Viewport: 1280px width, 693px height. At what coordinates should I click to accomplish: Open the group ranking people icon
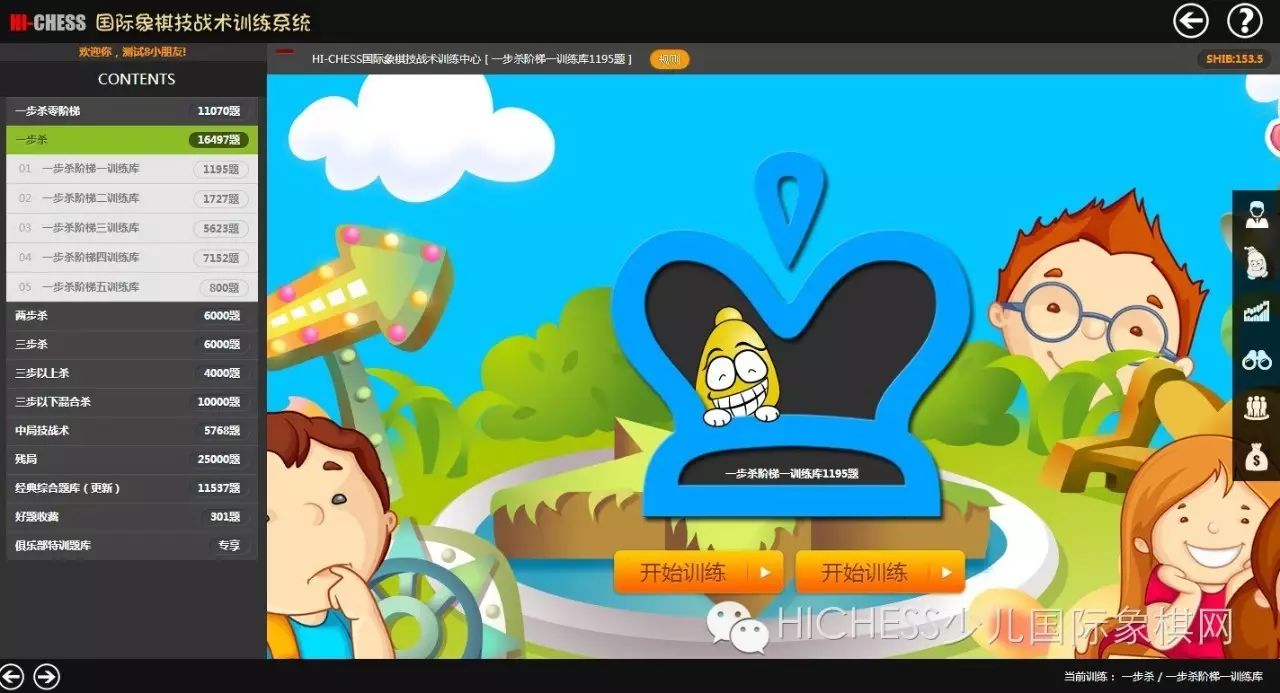pos(1256,408)
